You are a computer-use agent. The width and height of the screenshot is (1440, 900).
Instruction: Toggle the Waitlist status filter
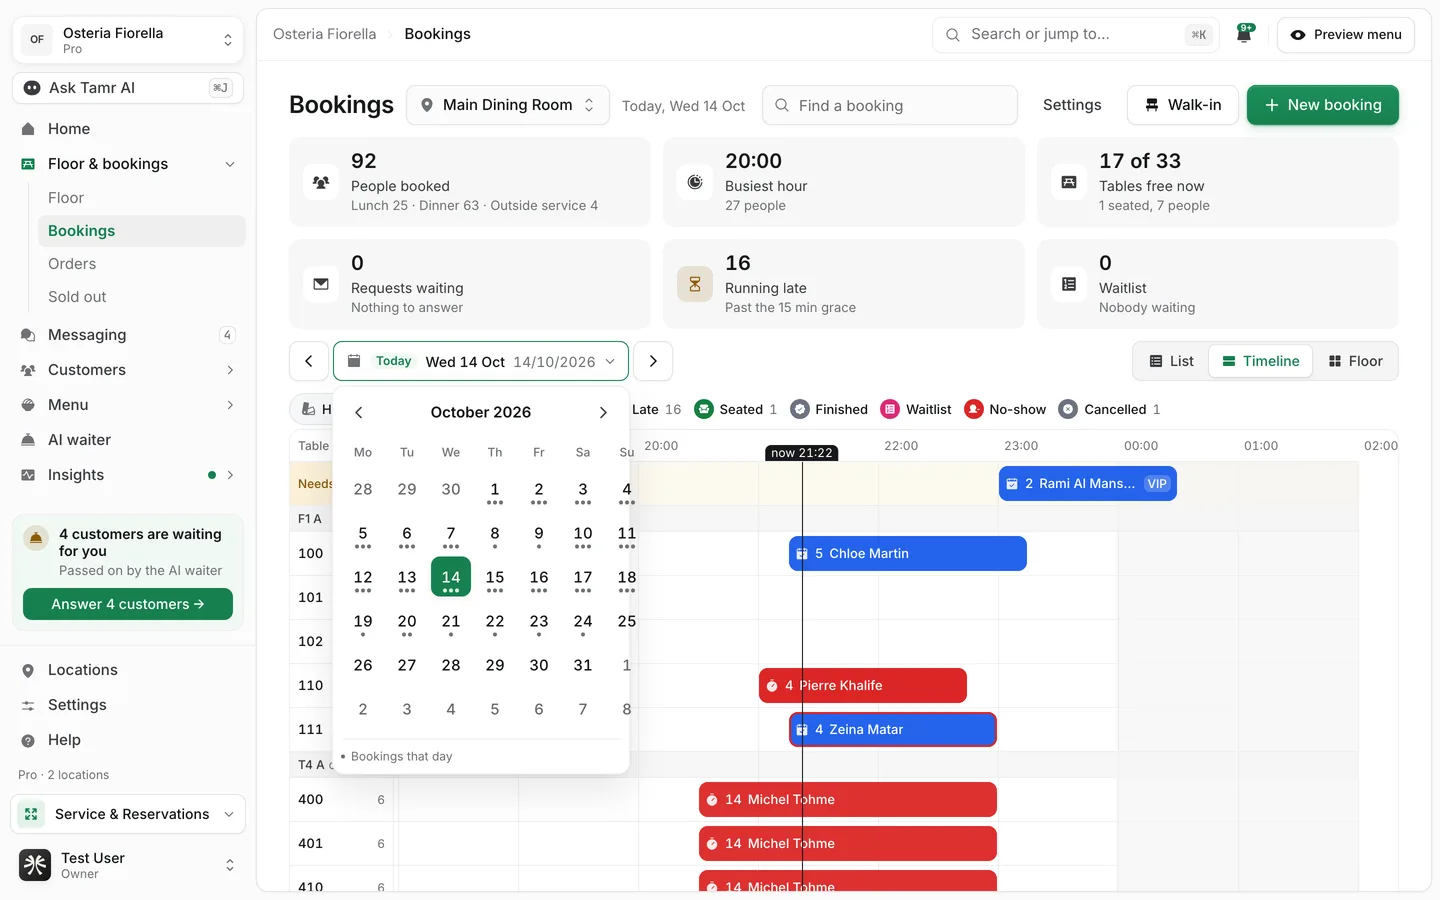(916, 409)
